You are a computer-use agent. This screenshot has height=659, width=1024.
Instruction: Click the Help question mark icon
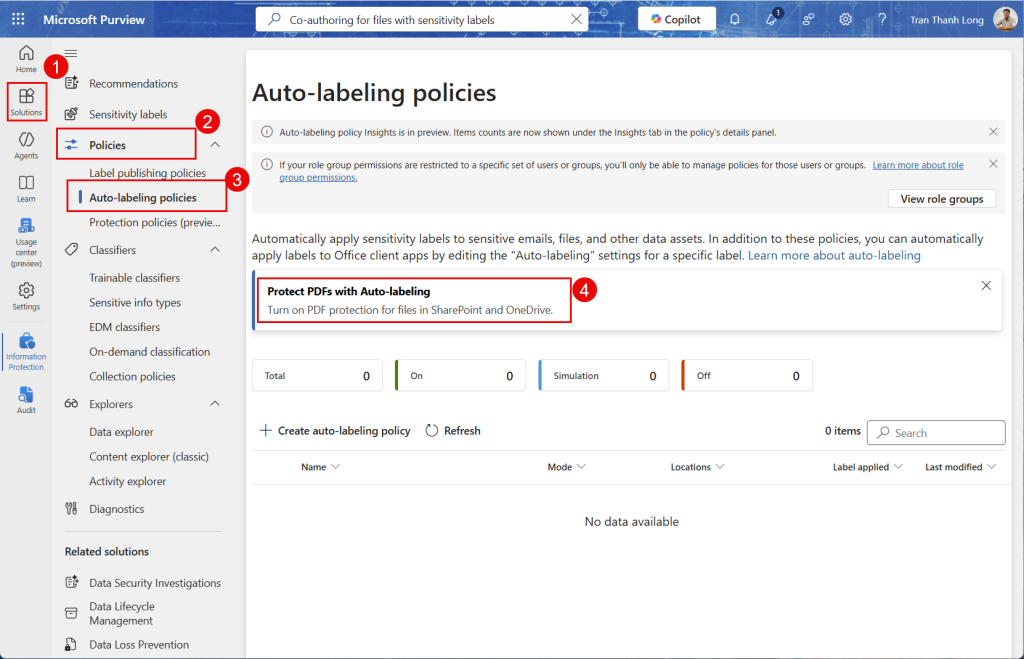882,19
